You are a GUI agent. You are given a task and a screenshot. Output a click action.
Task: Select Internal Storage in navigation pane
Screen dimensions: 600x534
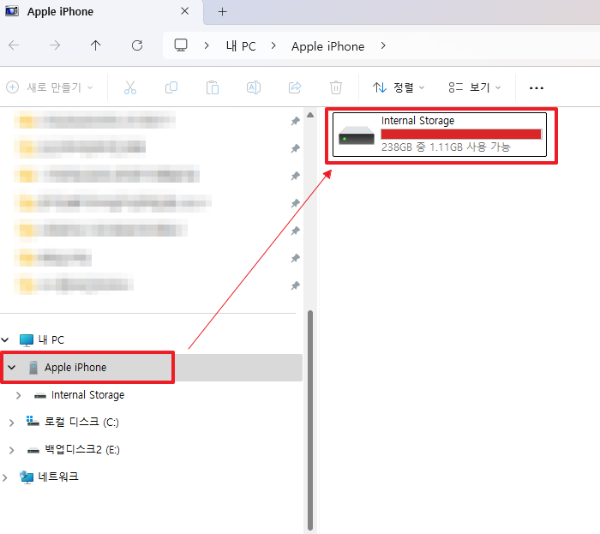click(88, 395)
